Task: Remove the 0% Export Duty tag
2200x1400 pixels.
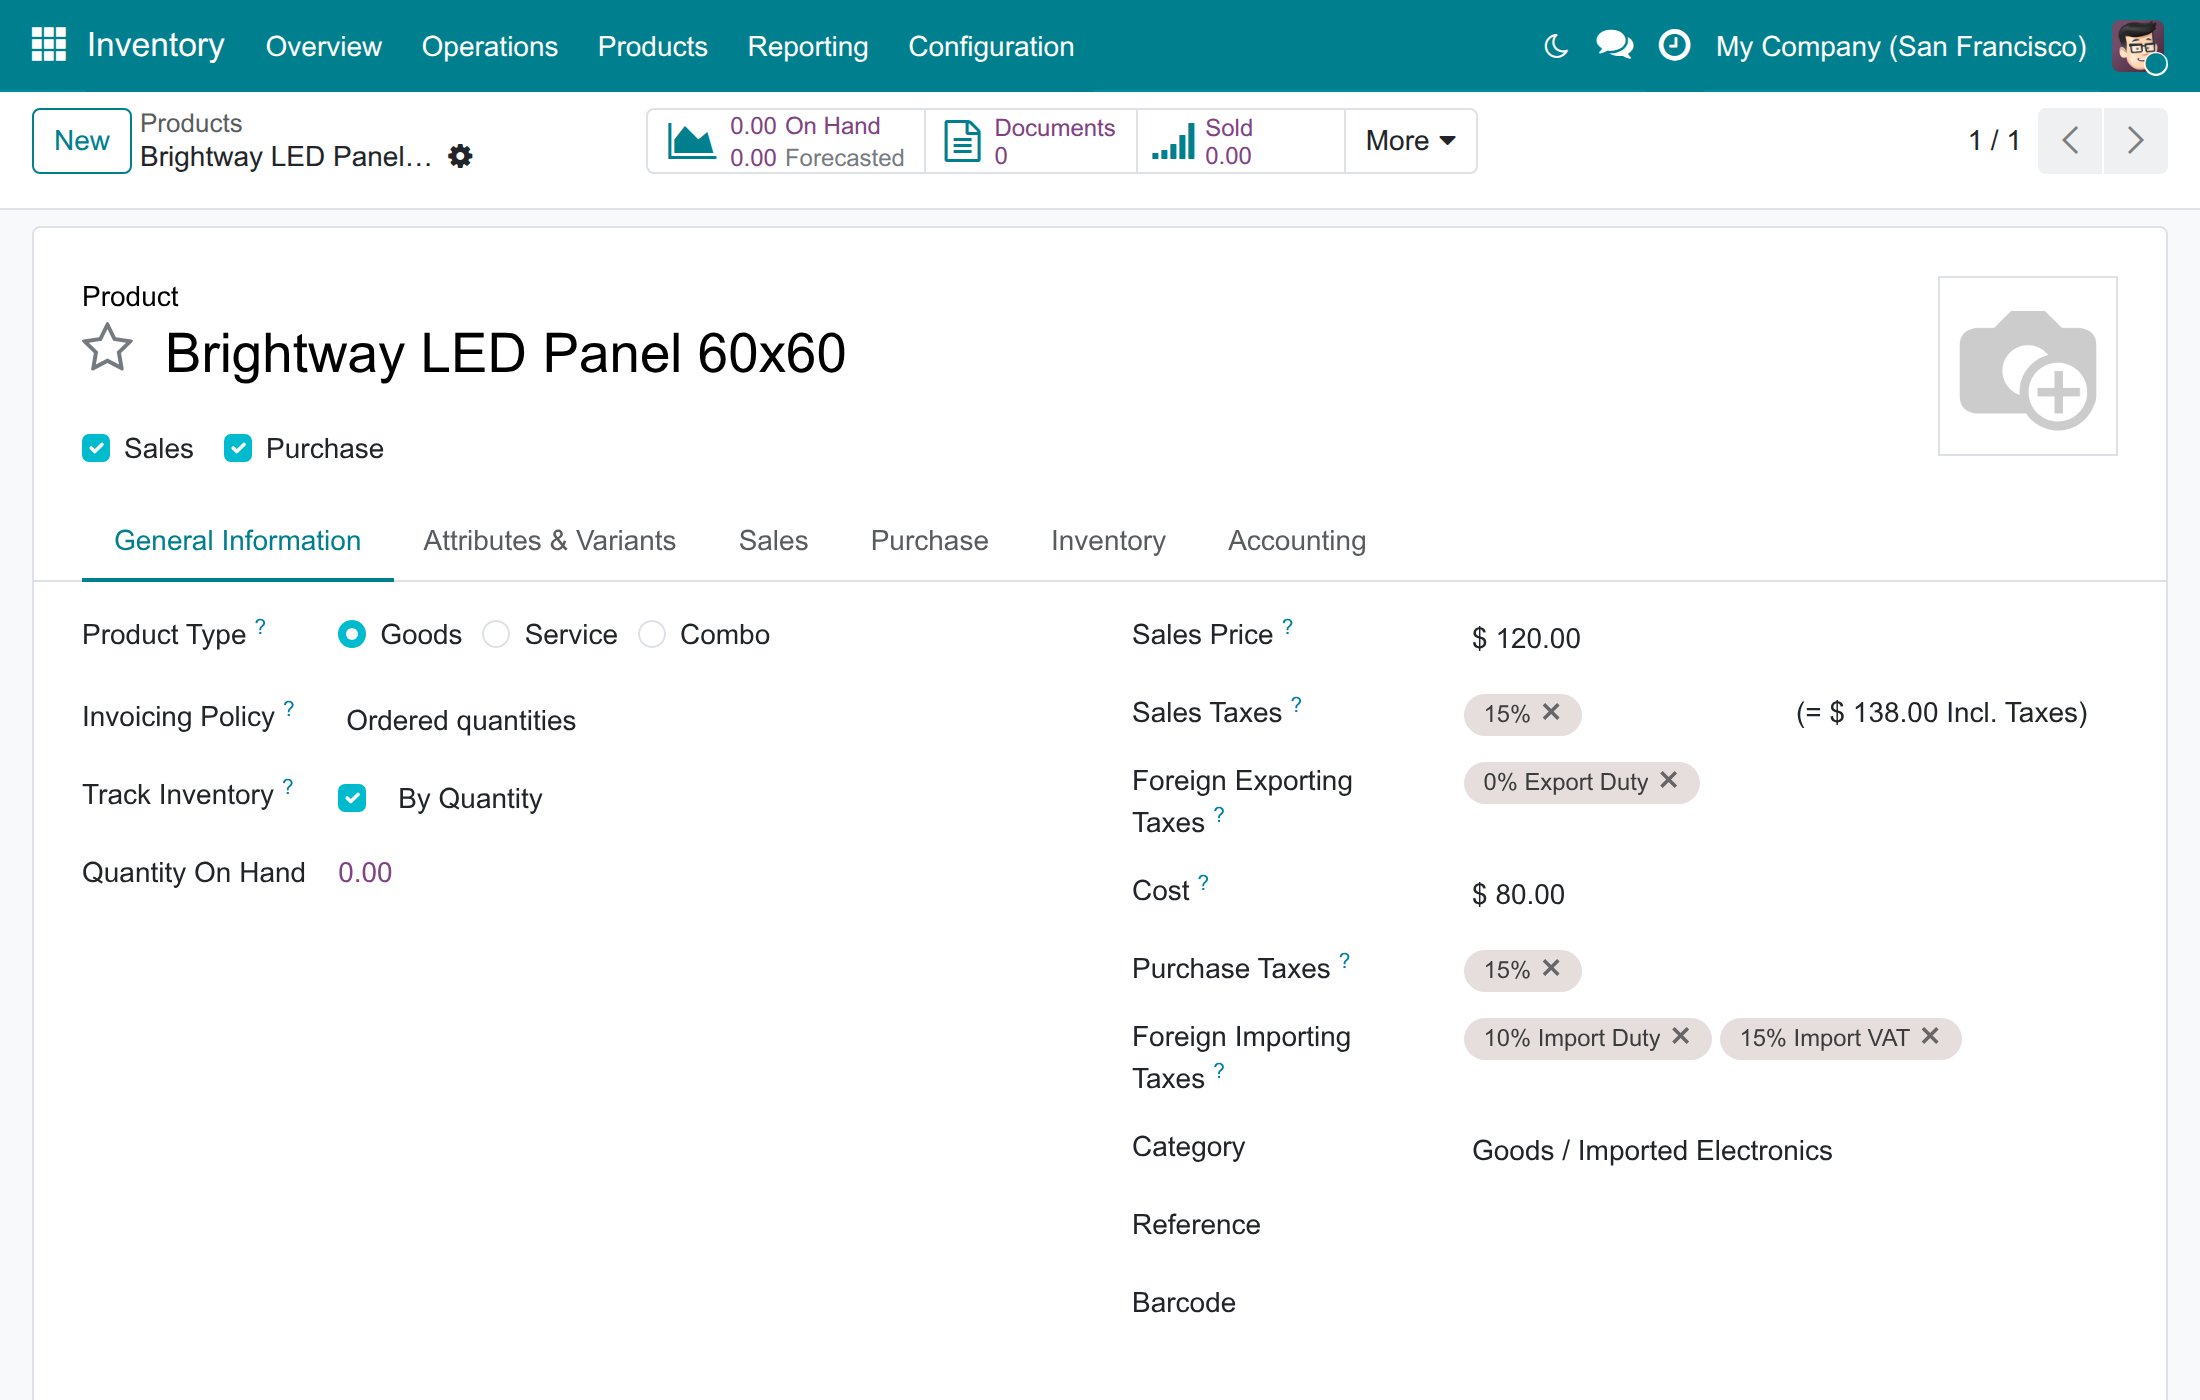Action: click(x=1668, y=780)
